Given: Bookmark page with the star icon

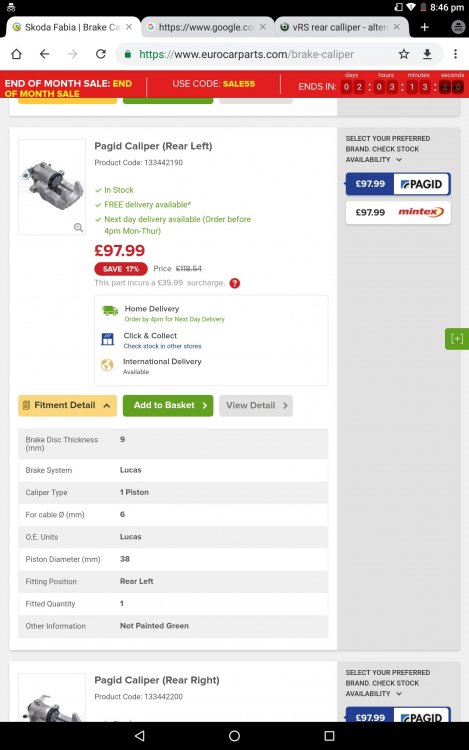Looking at the screenshot, I should coord(404,54).
